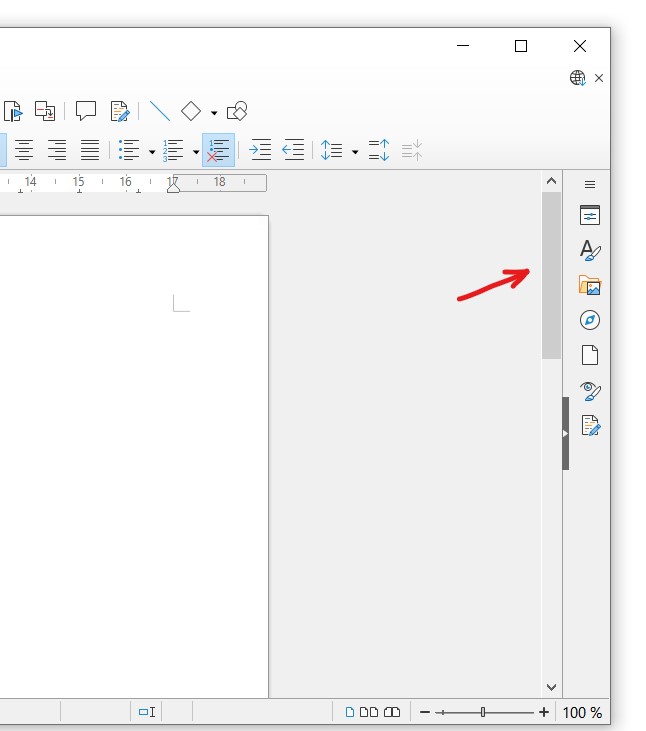Align the paragraph to the right
The height and width of the screenshot is (731, 646).
coord(57,150)
